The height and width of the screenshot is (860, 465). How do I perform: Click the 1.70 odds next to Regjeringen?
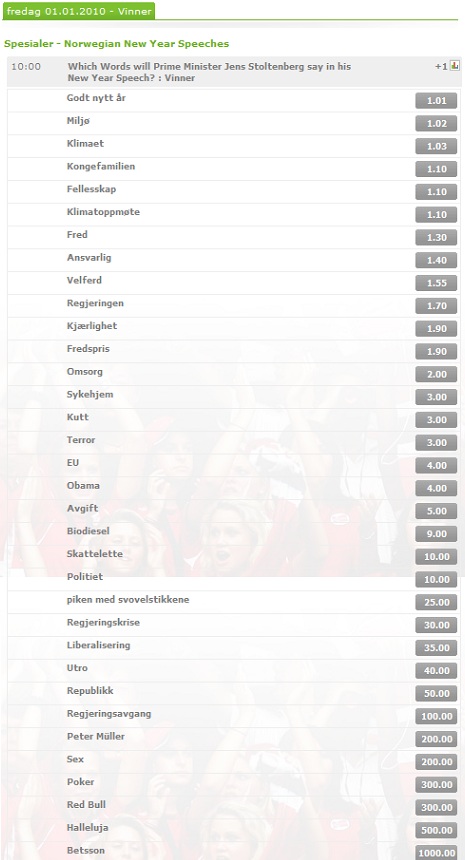click(x=436, y=306)
